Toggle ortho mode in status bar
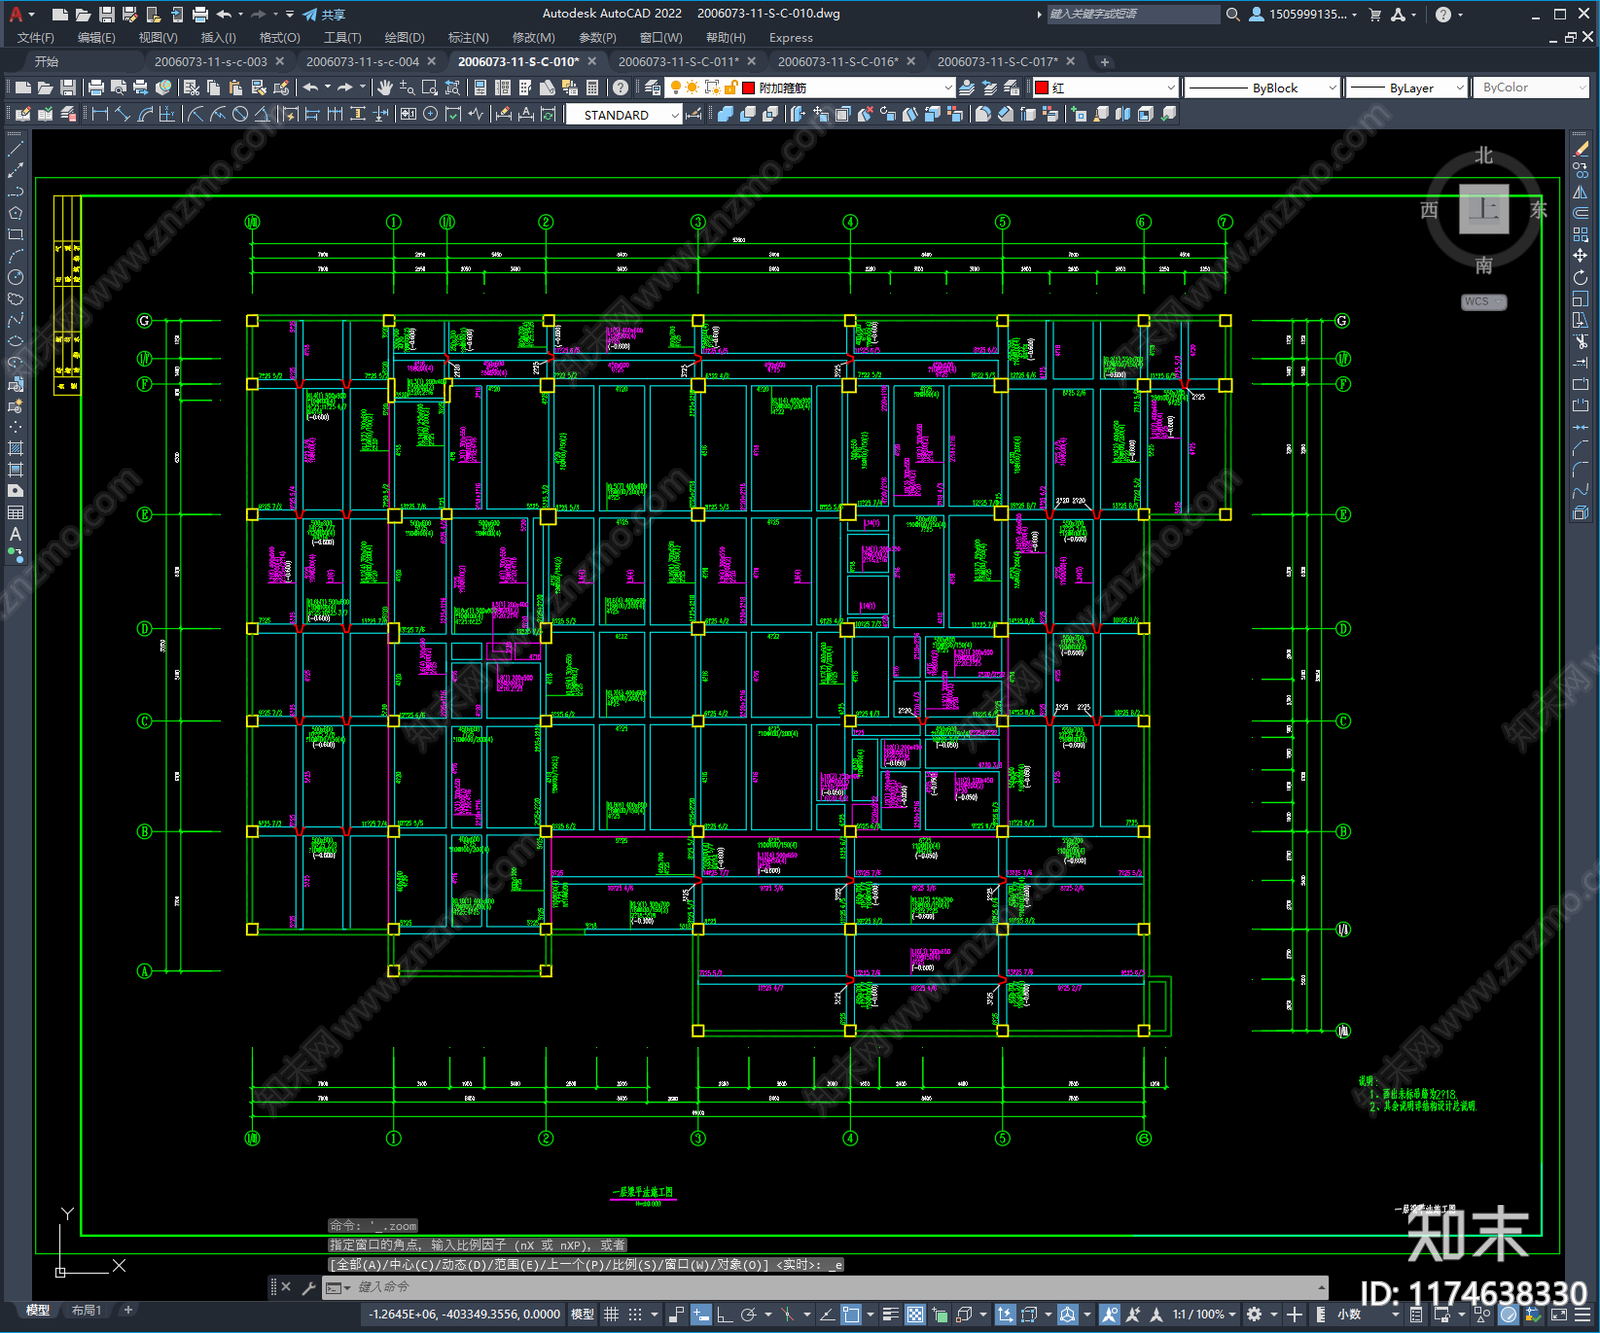The image size is (1600, 1333). click(x=724, y=1314)
